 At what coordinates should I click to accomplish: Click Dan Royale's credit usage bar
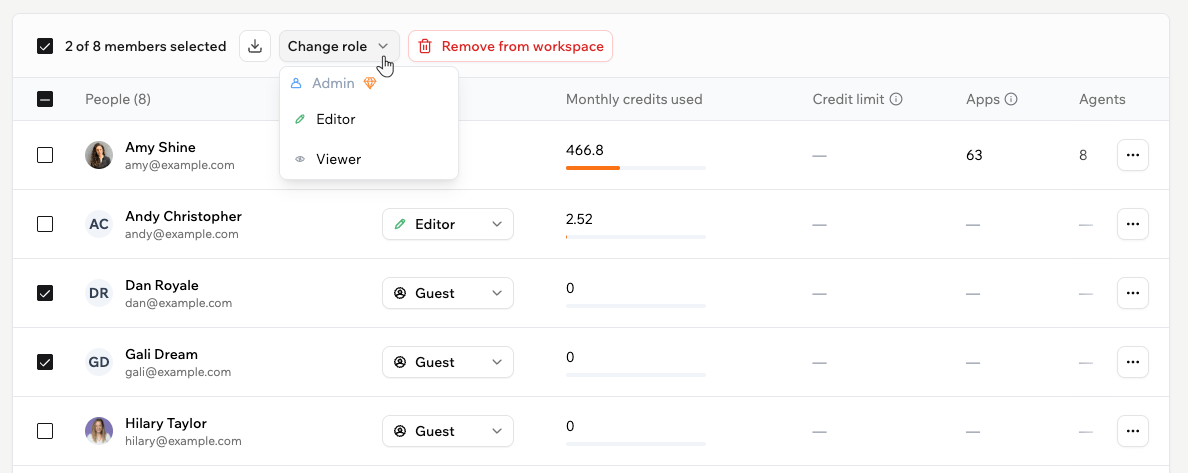click(636, 305)
